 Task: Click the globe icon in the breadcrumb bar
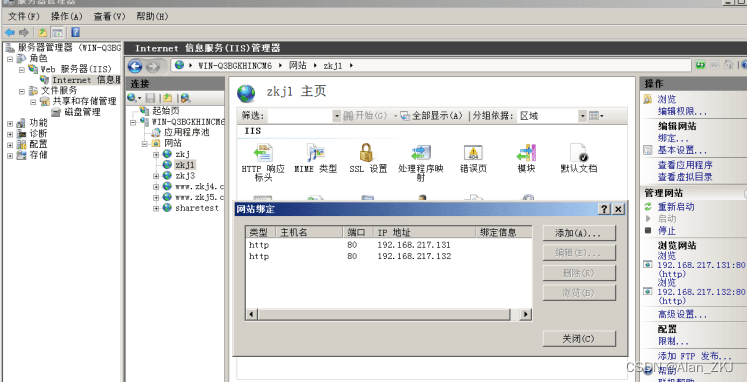pos(179,65)
